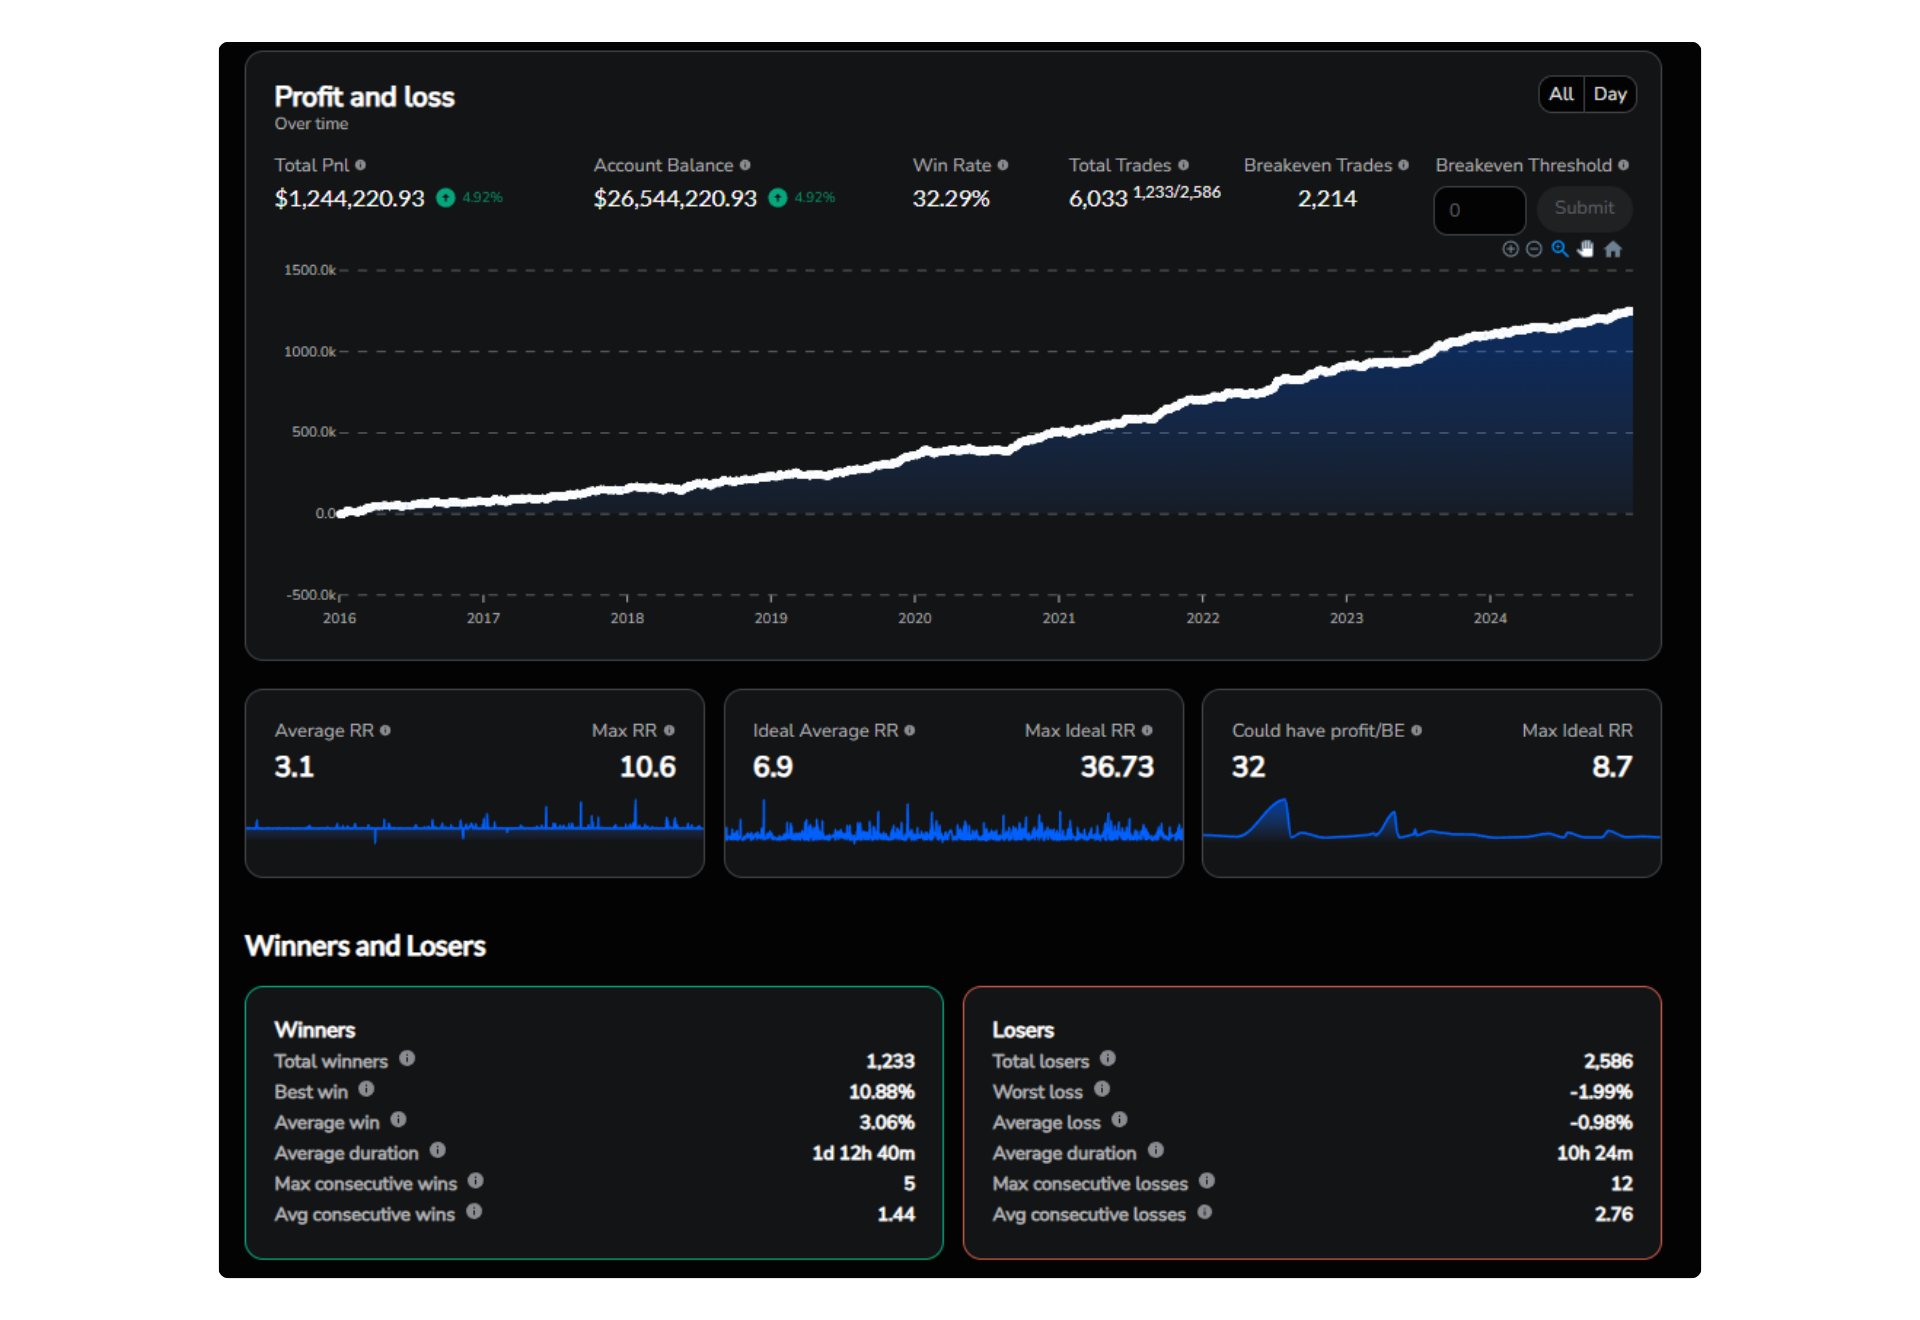Reset chart zoom with home icon
1920x1320 pixels.
1613,249
